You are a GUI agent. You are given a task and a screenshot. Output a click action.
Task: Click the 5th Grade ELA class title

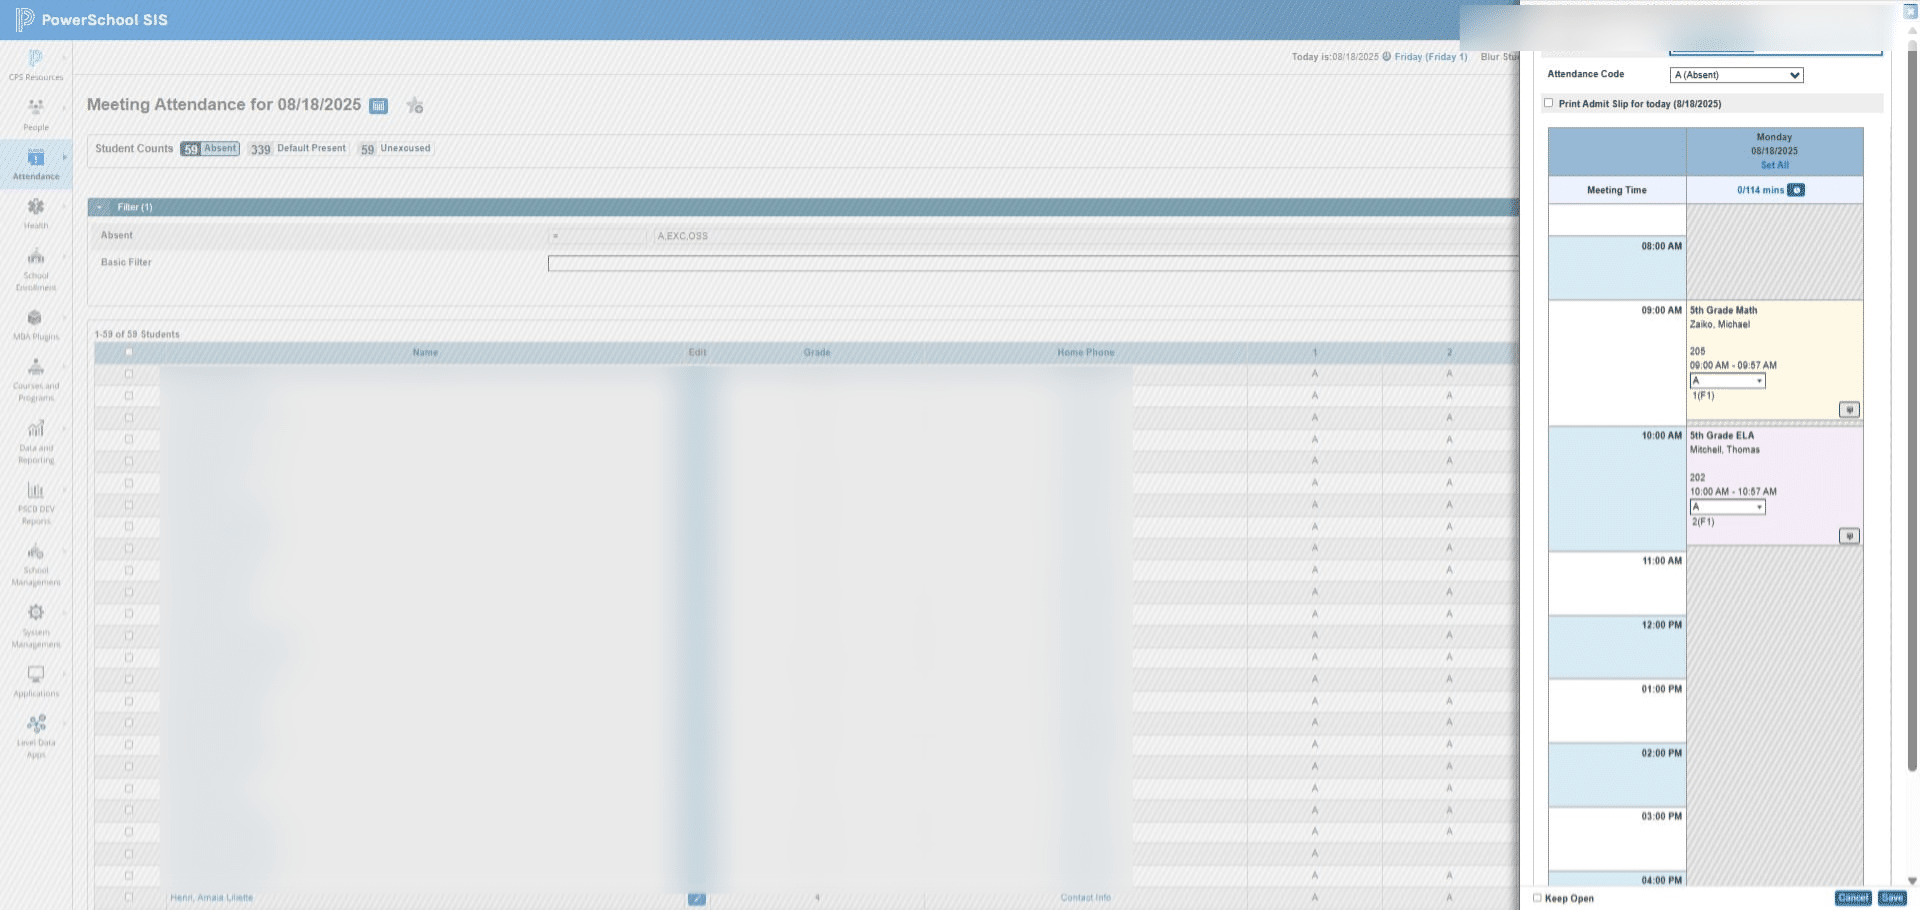coord(1722,436)
